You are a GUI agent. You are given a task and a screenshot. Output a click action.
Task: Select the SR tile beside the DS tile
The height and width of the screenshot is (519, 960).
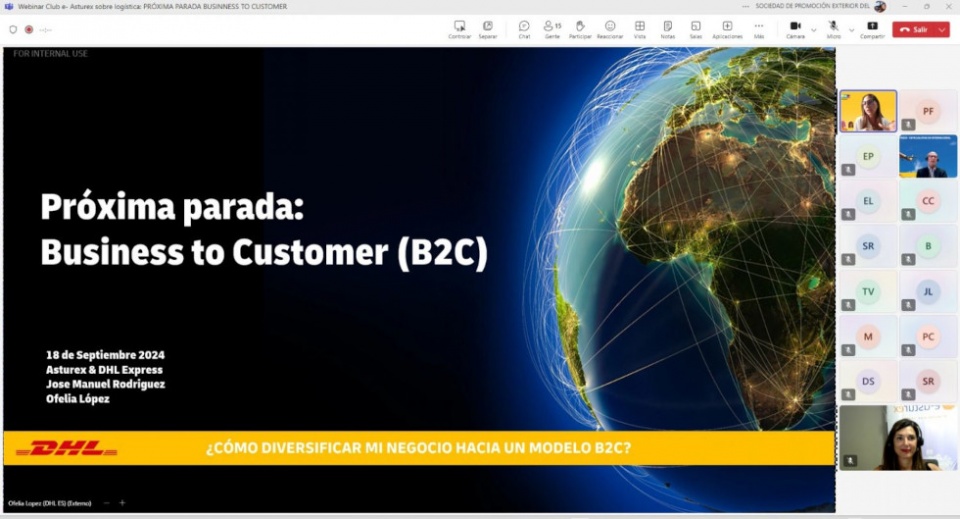point(928,381)
